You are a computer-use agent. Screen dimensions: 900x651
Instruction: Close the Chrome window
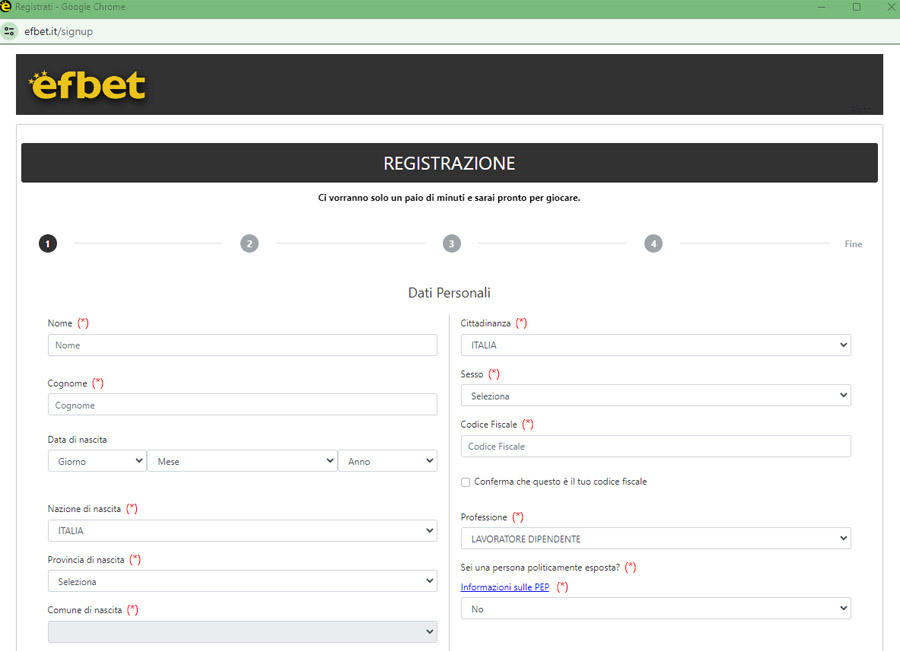tap(891, 7)
